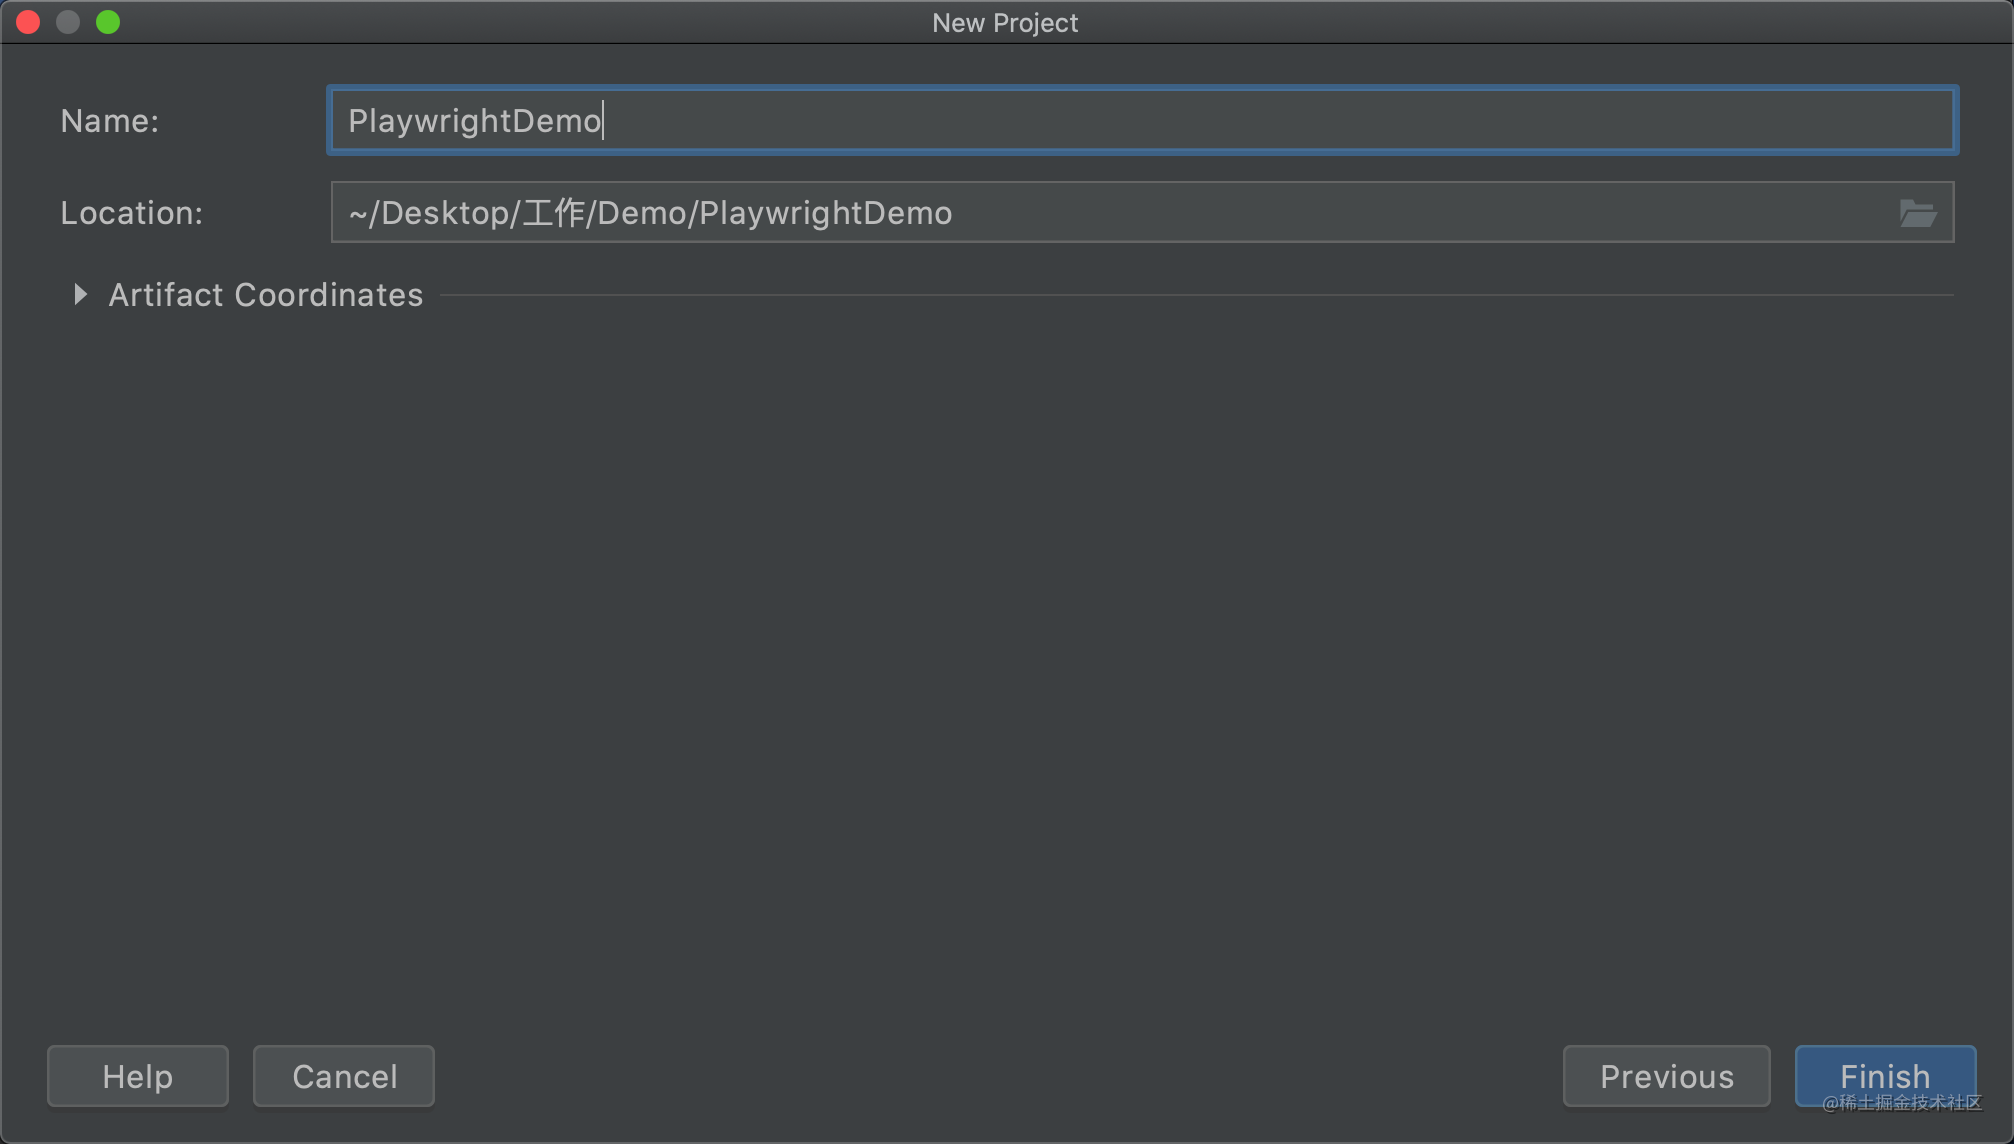Click the green maximize window button

[108, 22]
